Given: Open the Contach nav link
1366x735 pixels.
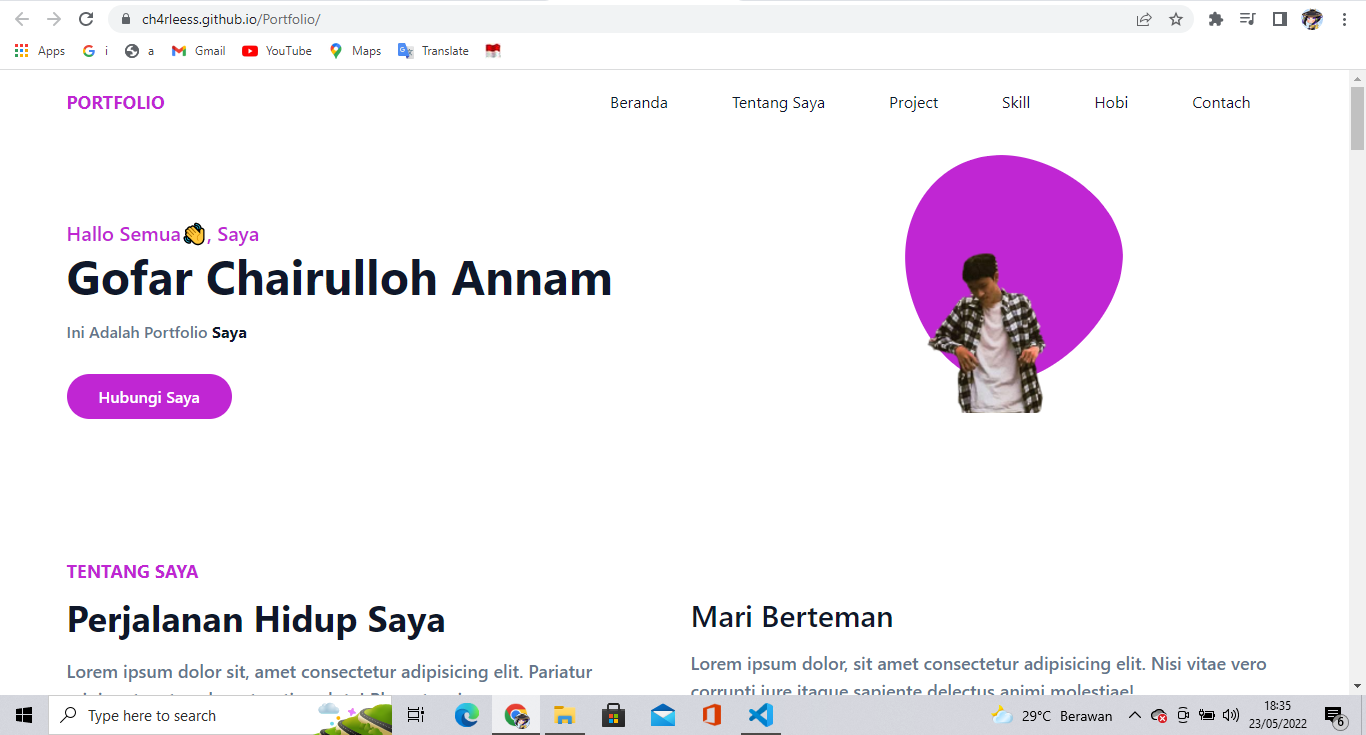Looking at the screenshot, I should [x=1221, y=103].
